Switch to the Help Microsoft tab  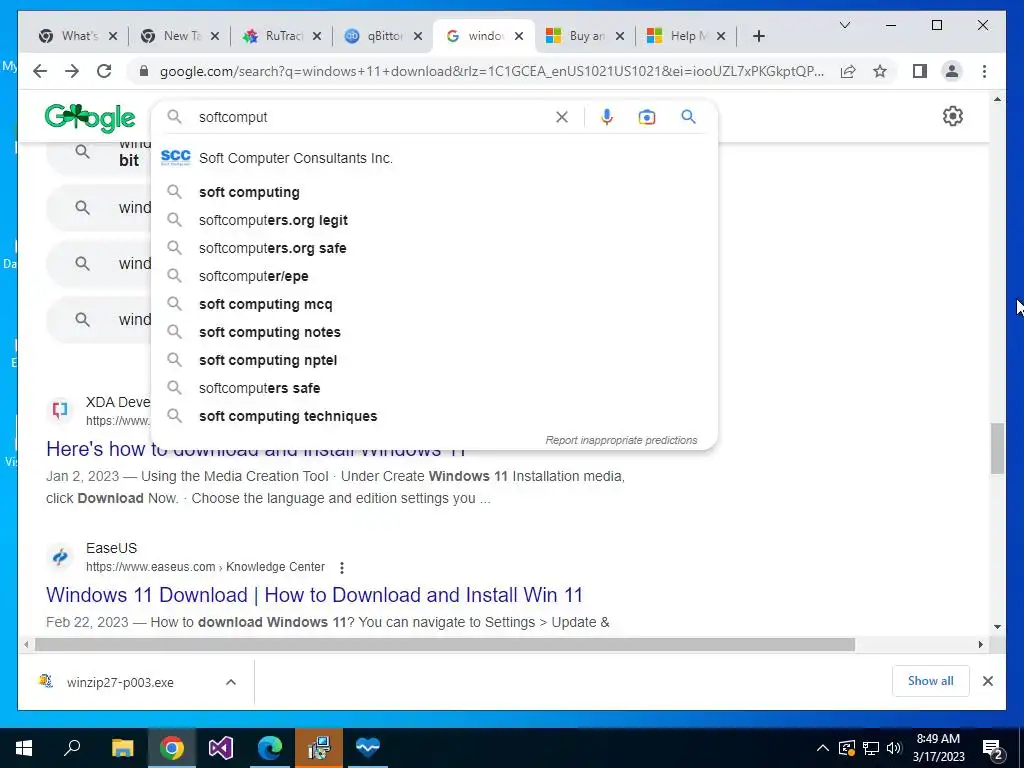point(686,36)
